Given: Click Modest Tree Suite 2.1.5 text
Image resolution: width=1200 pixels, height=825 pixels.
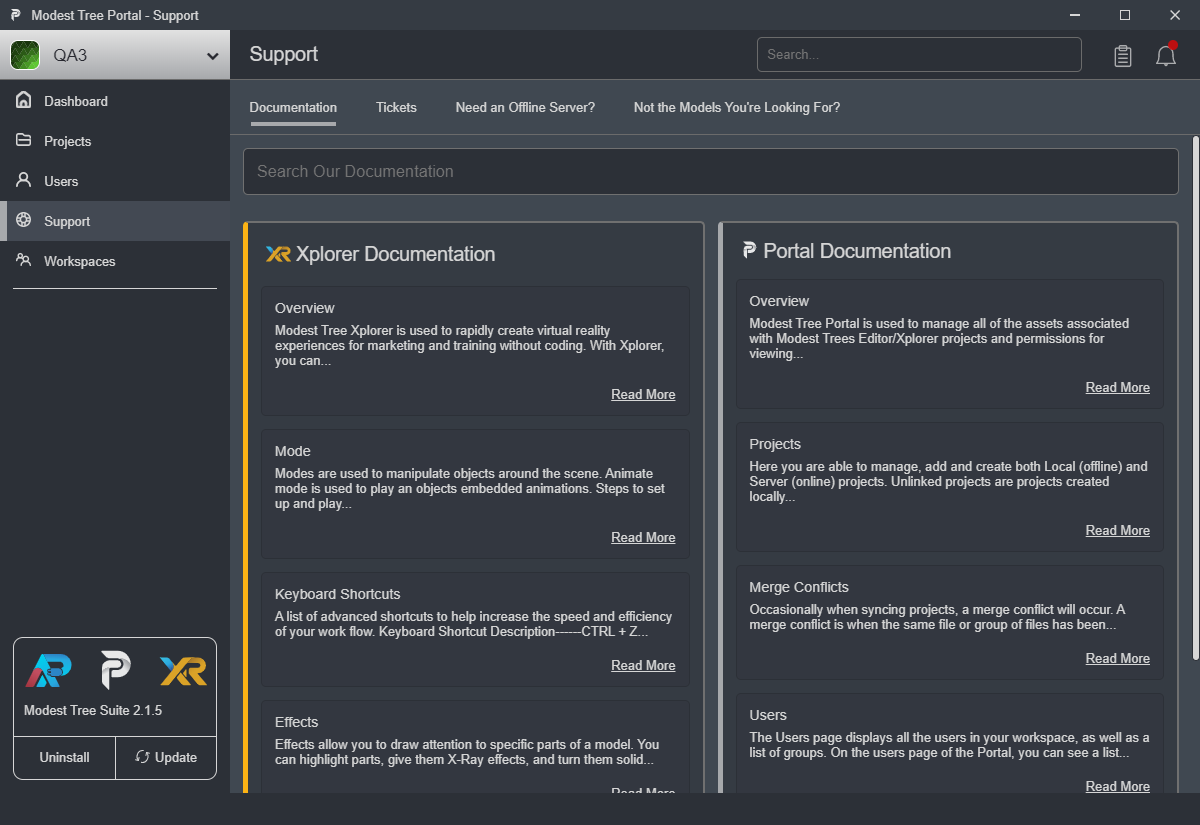Looking at the screenshot, I should click(x=93, y=710).
